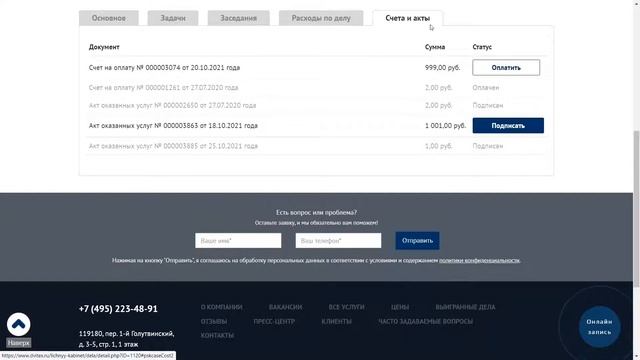Open ВЫИГРАННЫЕ ДЕЛА footer link
Viewport: 640px width, 360px height.
[x=465, y=307]
